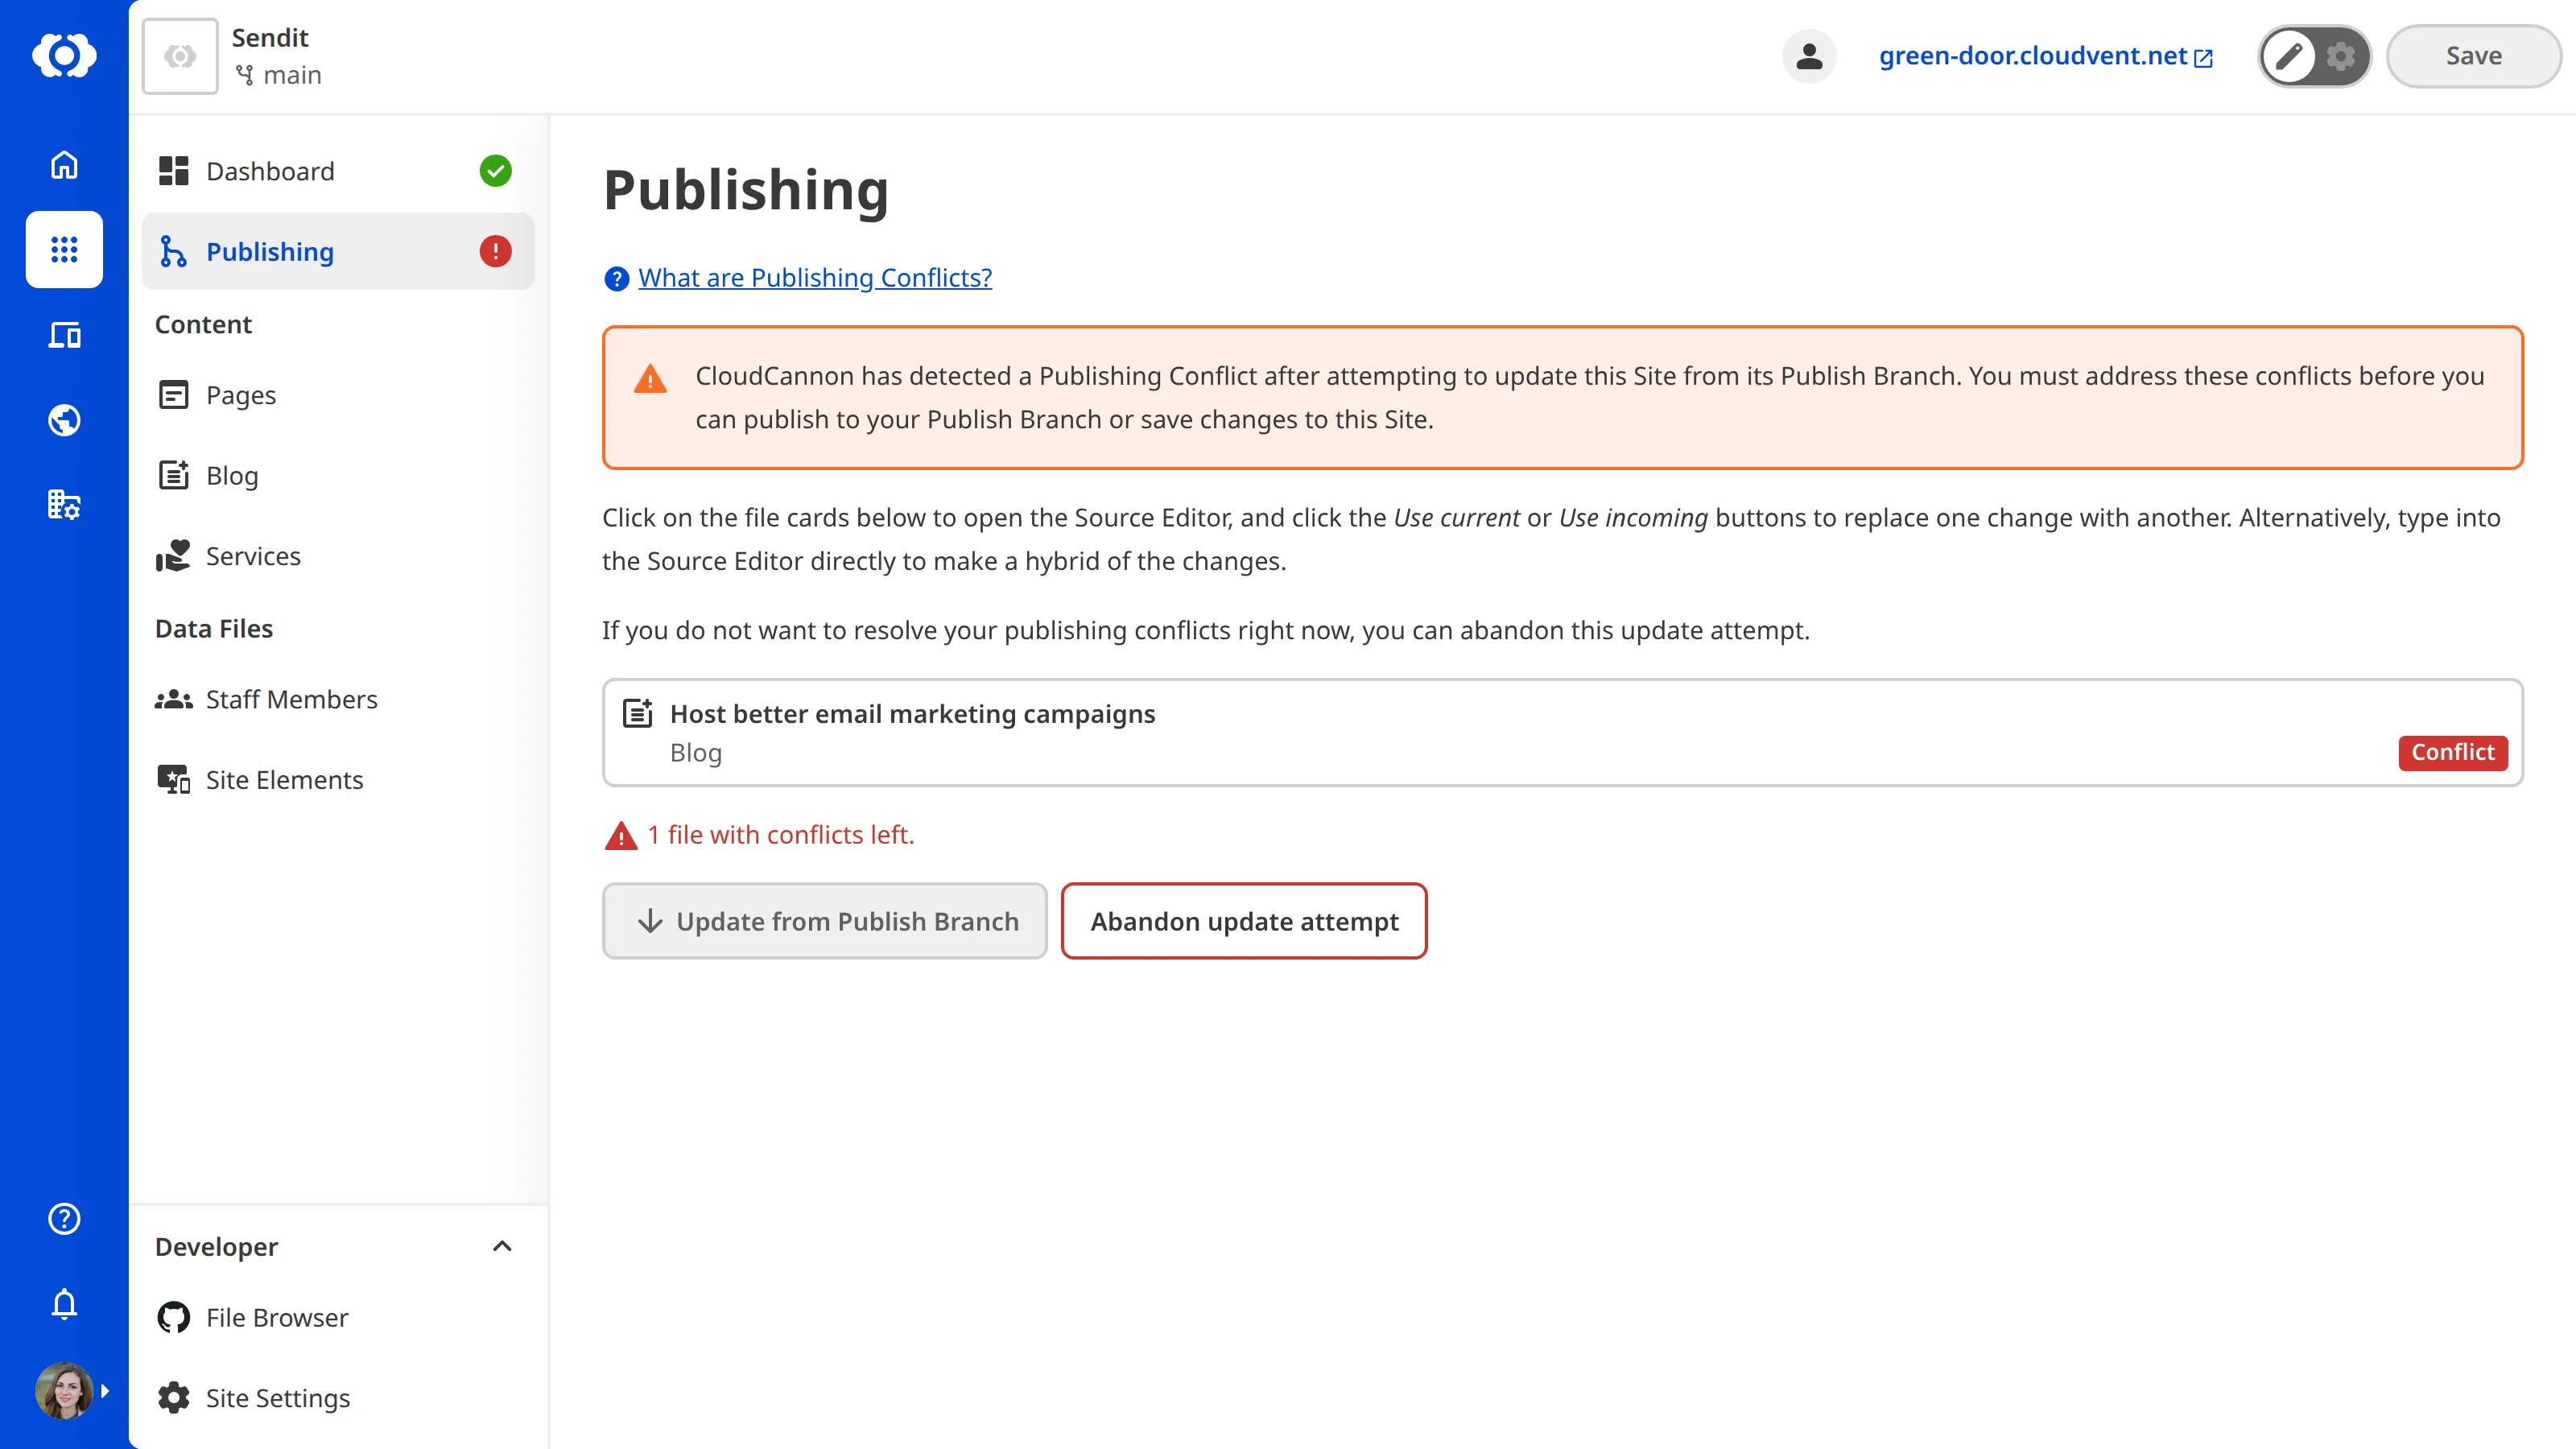Screen dimensions: 2576x1449
Task: Click the gear icon beside Site Settings
Action: (173, 1398)
